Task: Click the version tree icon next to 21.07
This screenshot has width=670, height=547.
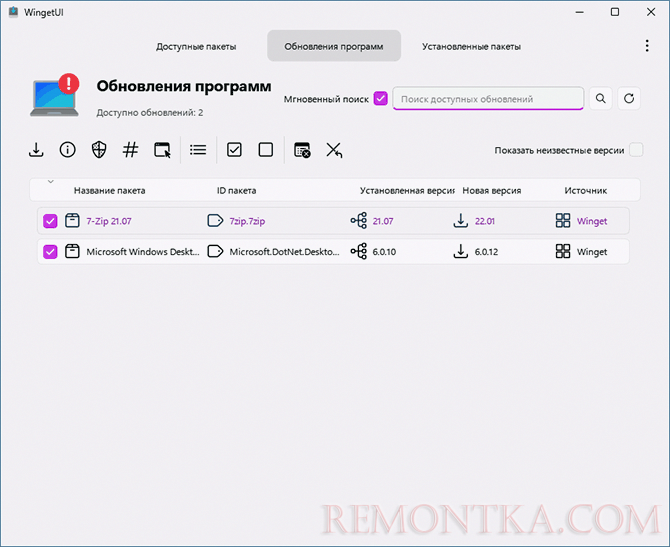Action: tap(359, 221)
